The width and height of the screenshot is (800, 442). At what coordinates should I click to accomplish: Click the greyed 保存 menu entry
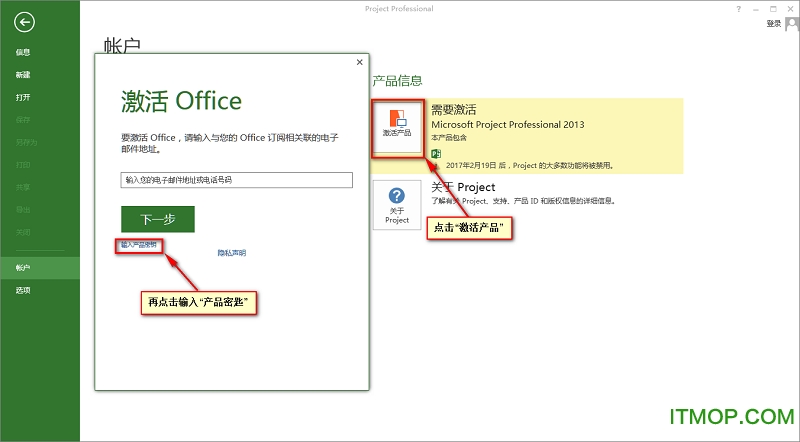coord(23,119)
